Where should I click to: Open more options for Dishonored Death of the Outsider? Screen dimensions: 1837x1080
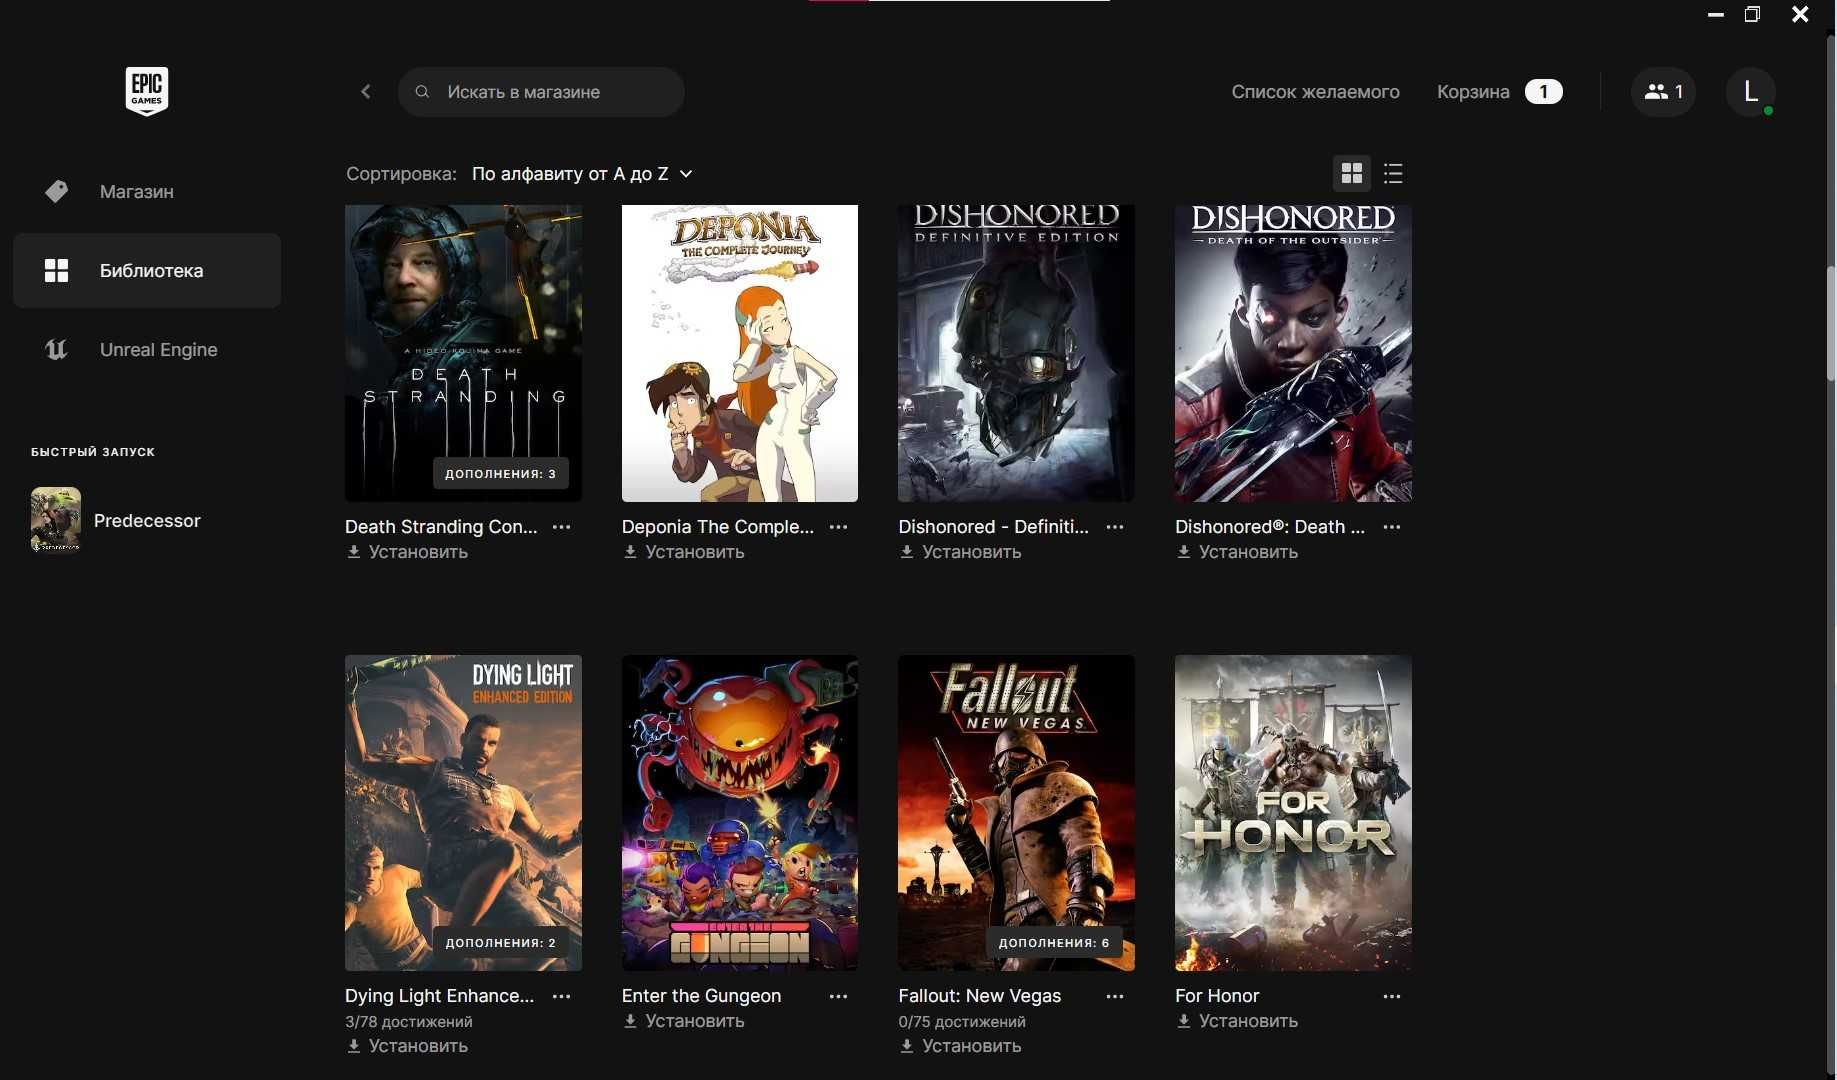pyautogui.click(x=1392, y=527)
